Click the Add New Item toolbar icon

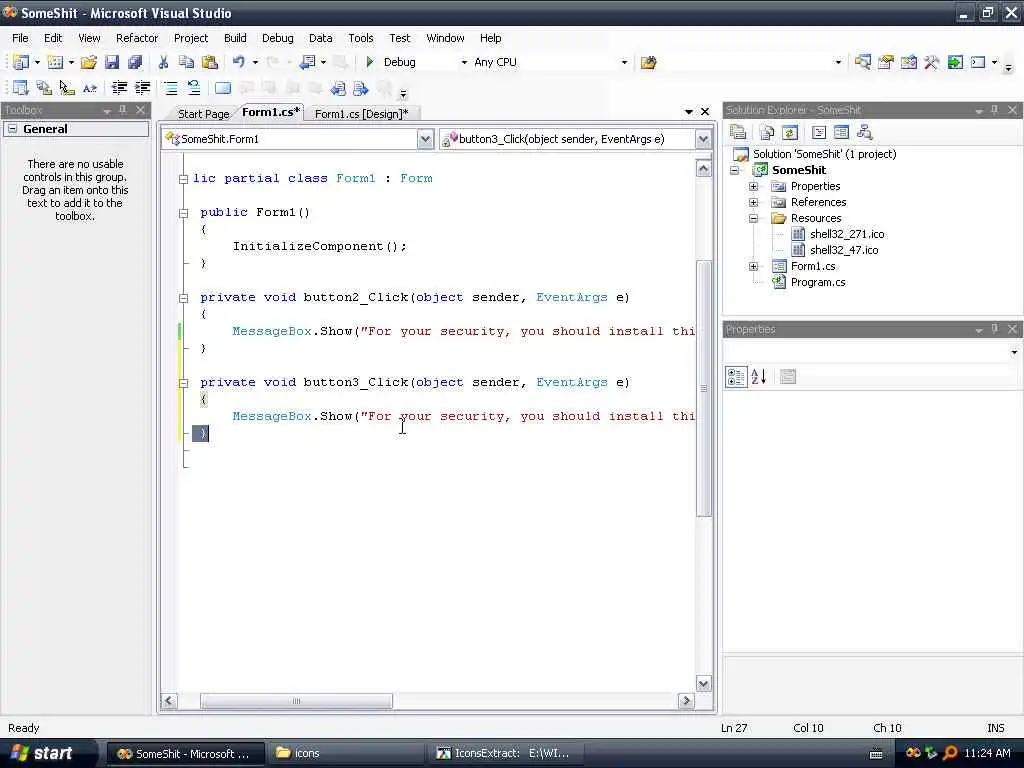(56, 62)
